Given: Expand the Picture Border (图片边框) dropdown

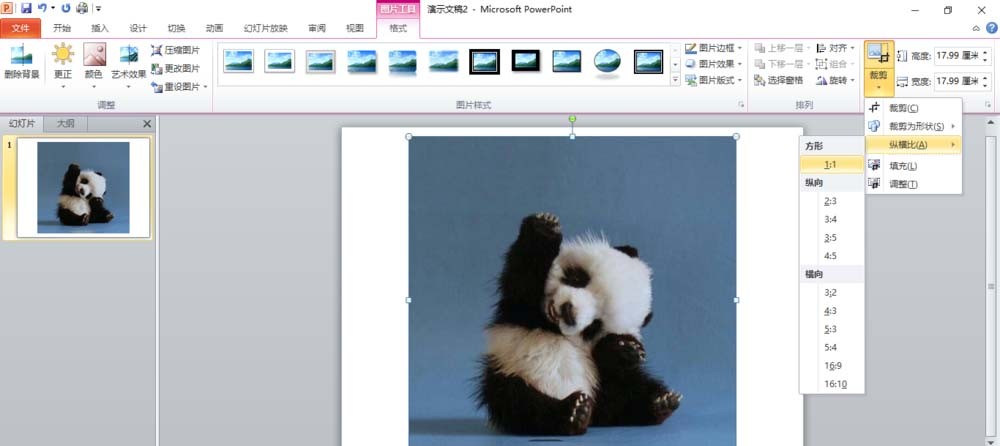Looking at the screenshot, I should click(x=714, y=48).
